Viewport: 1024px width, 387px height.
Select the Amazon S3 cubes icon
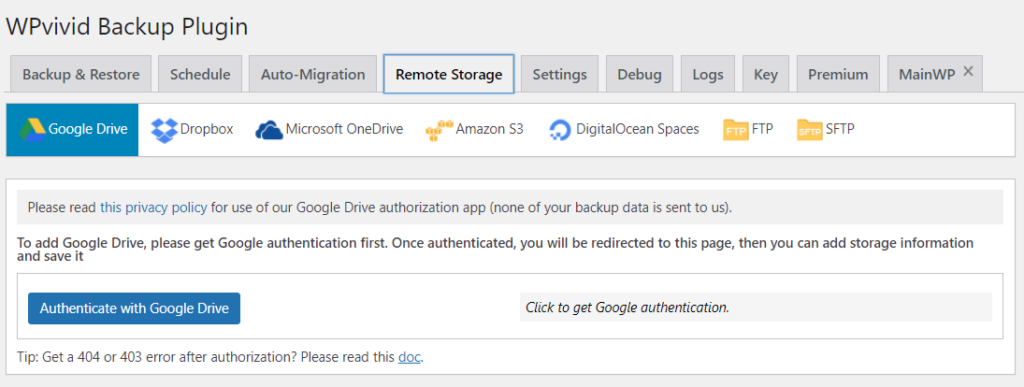point(438,131)
